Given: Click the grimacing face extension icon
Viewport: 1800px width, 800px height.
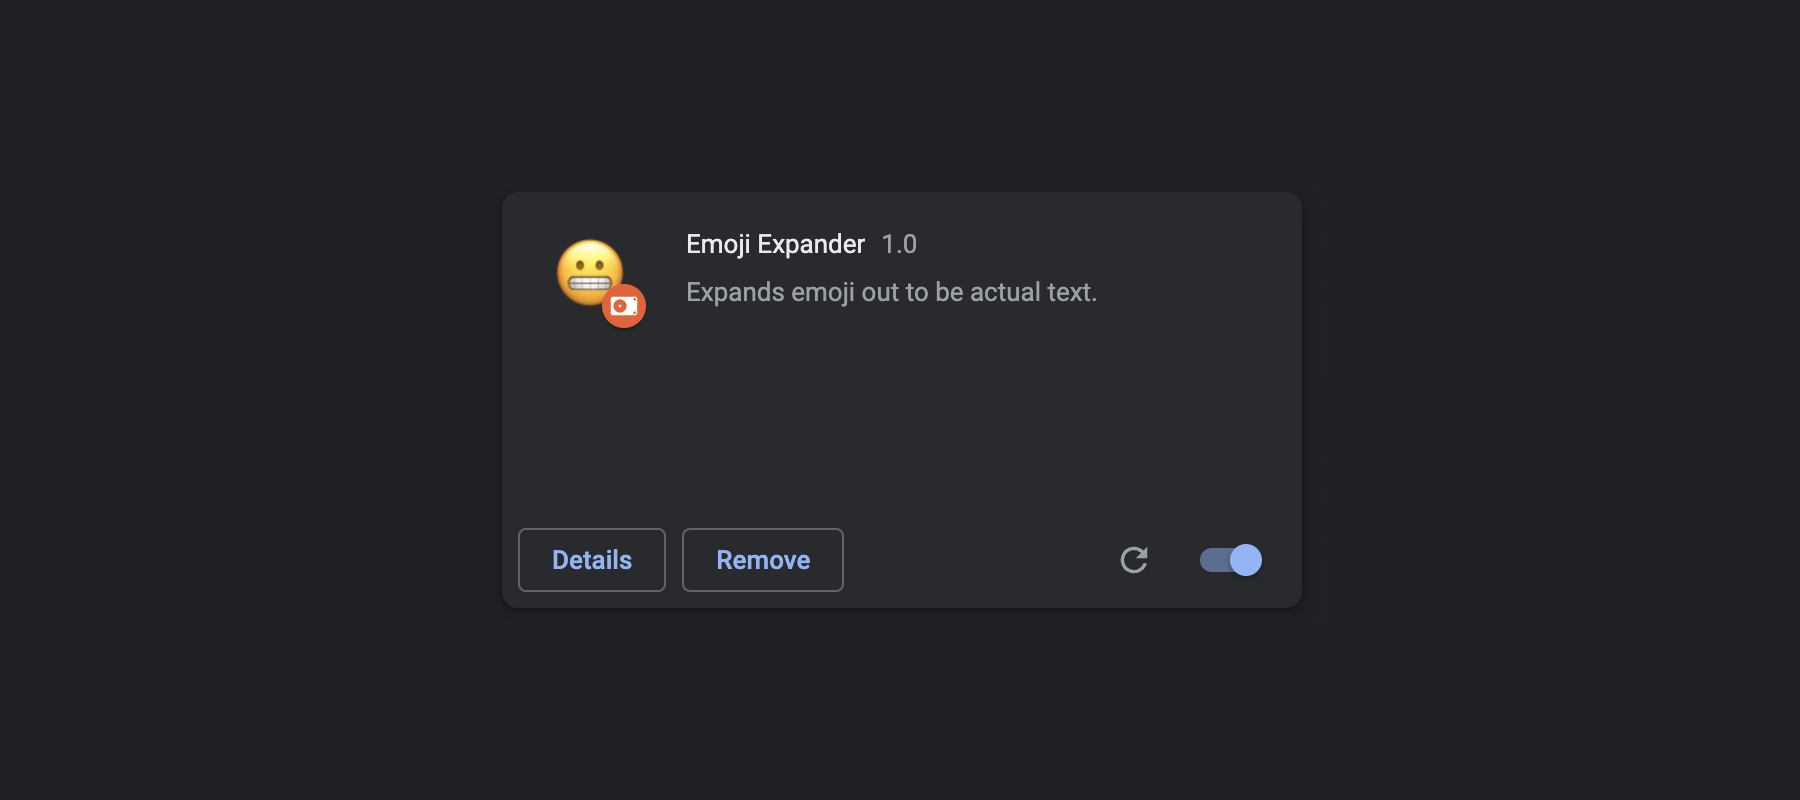Looking at the screenshot, I should tap(588, 270).
